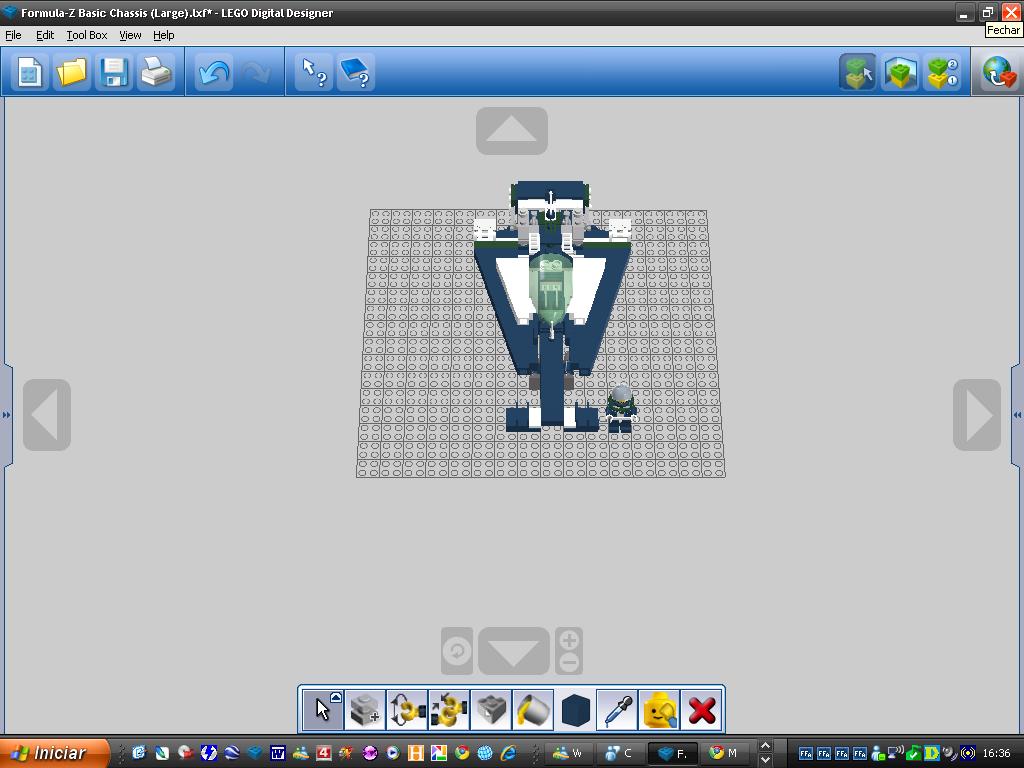This screenshot has height=768, width=1024.
Task: Rotate camera left with left arrow
Action: click(x=47, y=415)
